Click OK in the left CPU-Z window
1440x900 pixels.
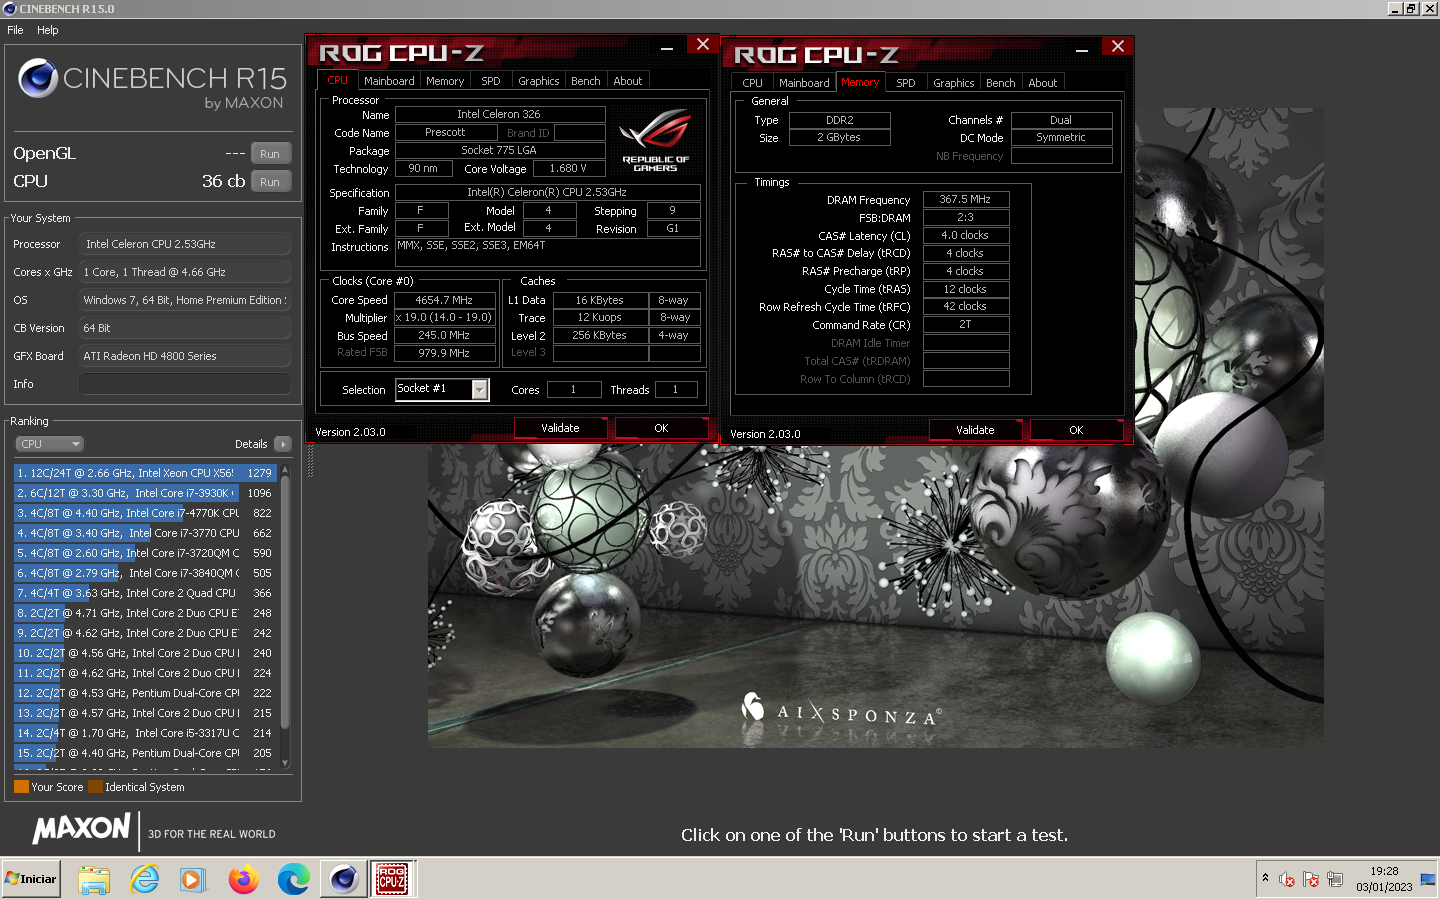coord(661,428)
